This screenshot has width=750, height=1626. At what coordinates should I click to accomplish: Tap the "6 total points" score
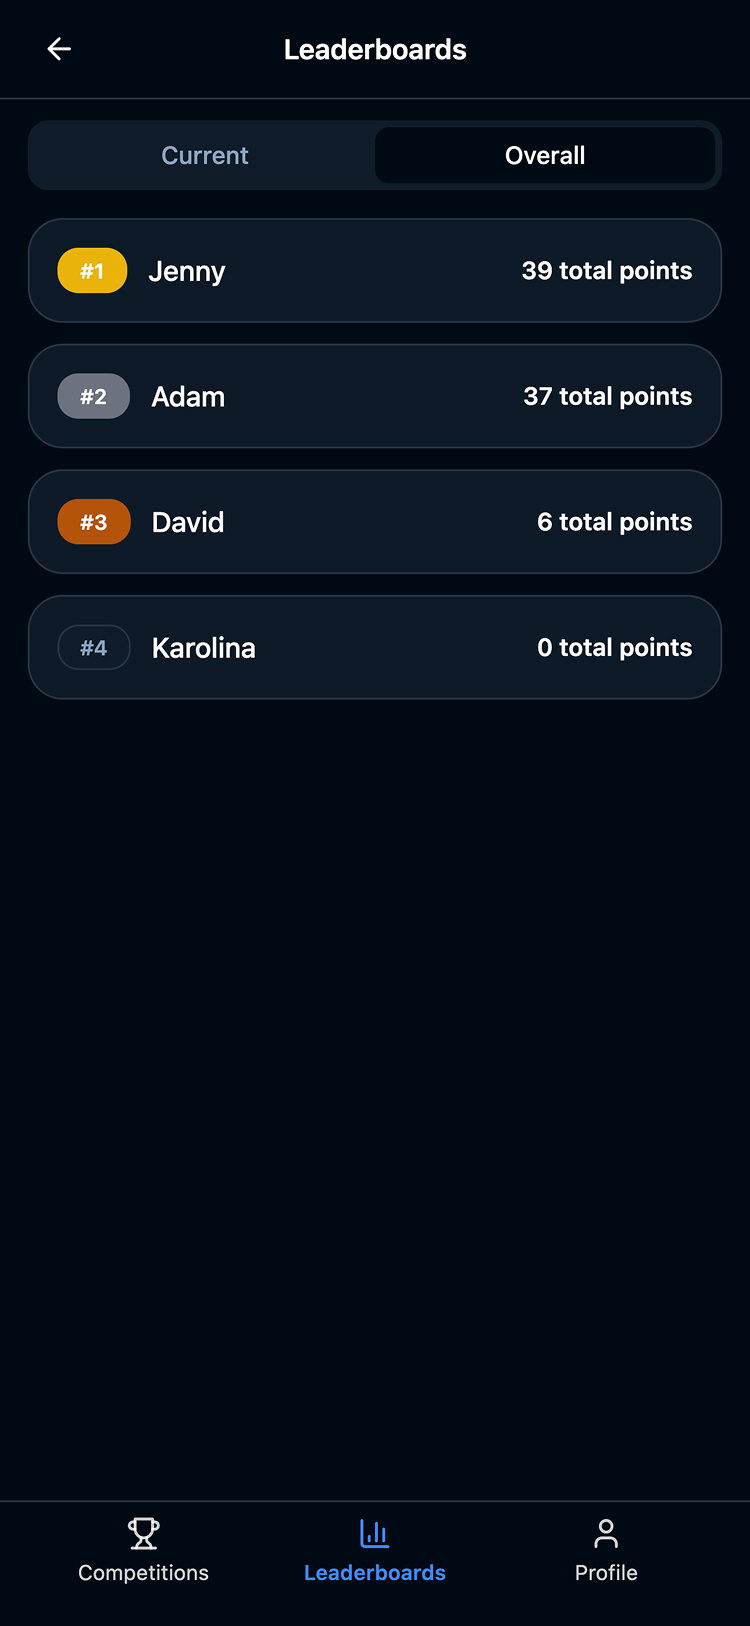614,522
